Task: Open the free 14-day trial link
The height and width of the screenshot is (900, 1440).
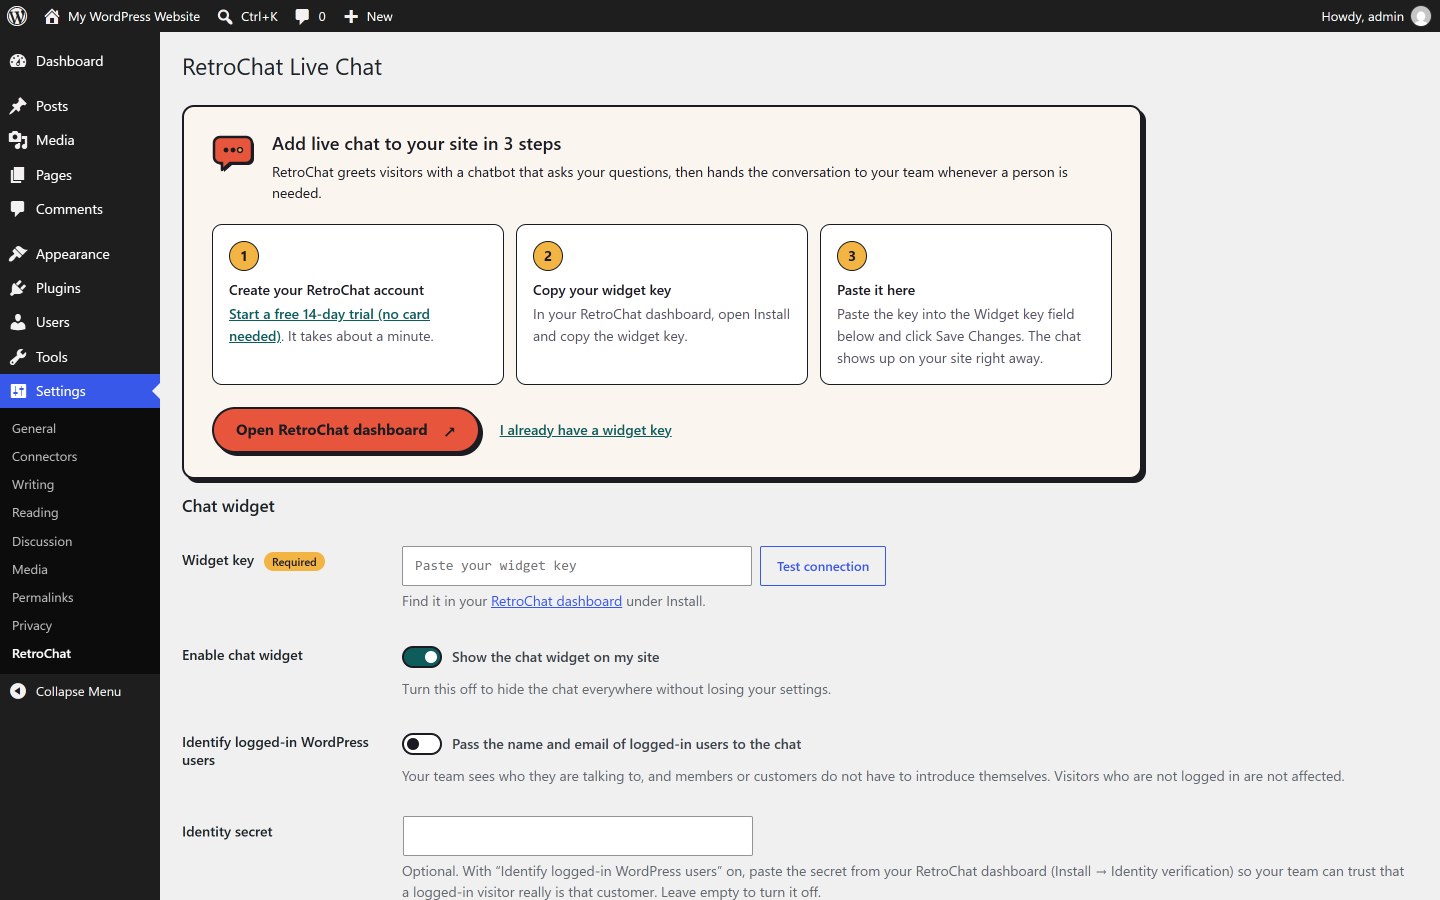Action: 330,325
